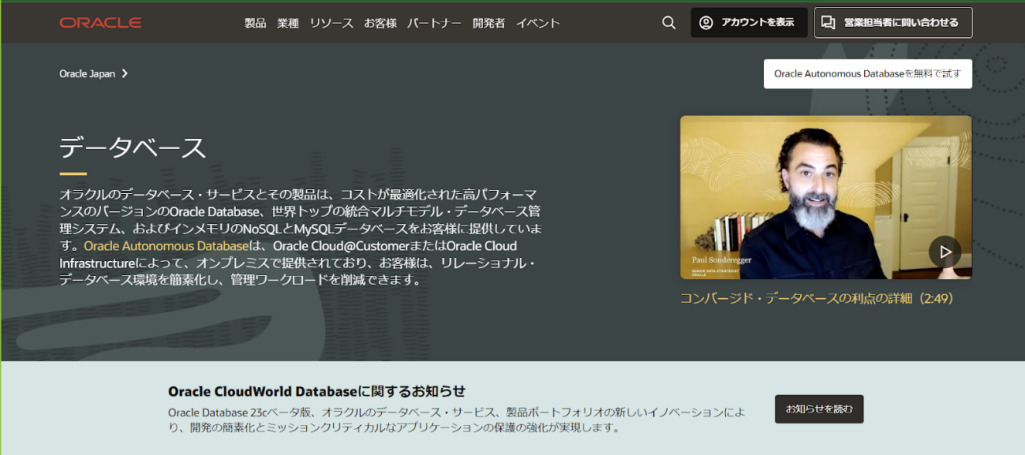Open the 業種 menu
The height and width of the screenshot is (455, 1025).
(x=288, y=23)
